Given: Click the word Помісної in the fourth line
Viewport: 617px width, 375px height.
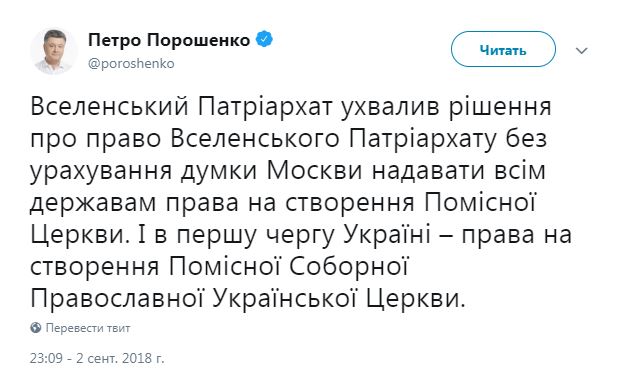Looking at the screenshot, I should (x=479, y=203).
